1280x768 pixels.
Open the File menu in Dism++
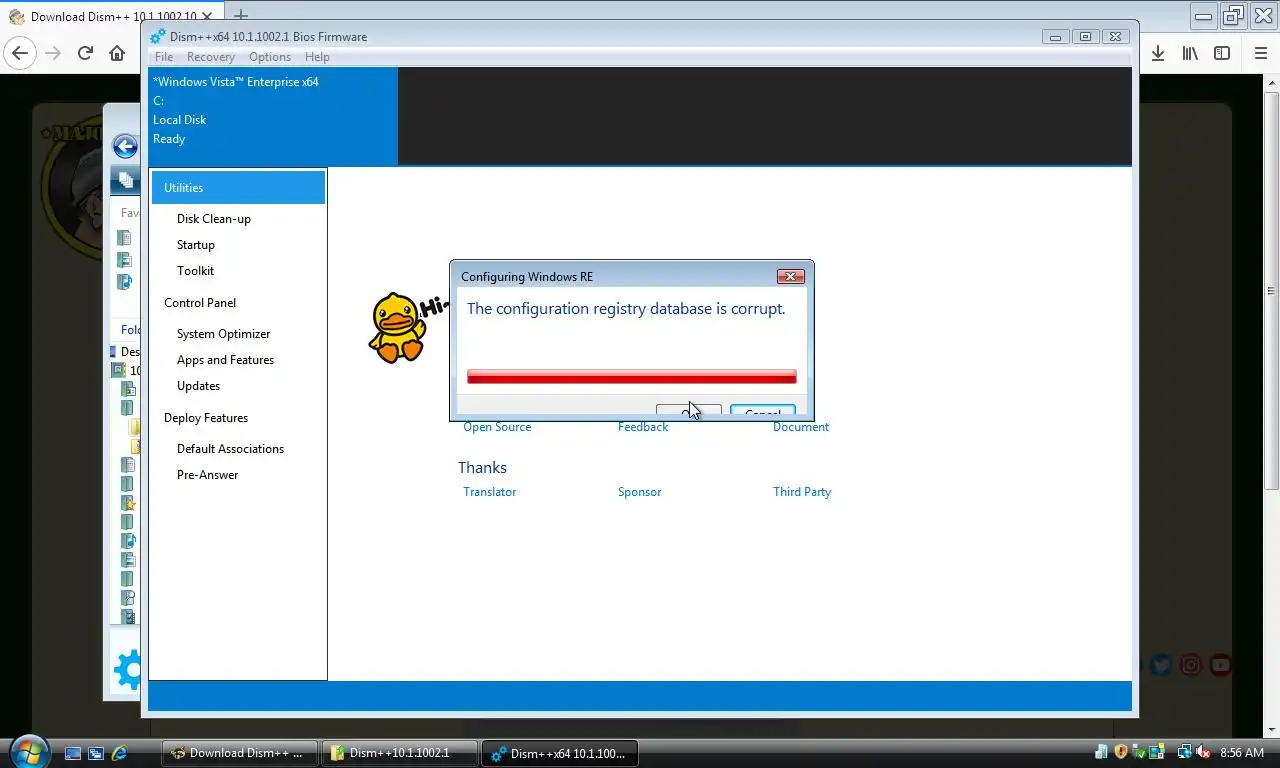tap(164, 57)
